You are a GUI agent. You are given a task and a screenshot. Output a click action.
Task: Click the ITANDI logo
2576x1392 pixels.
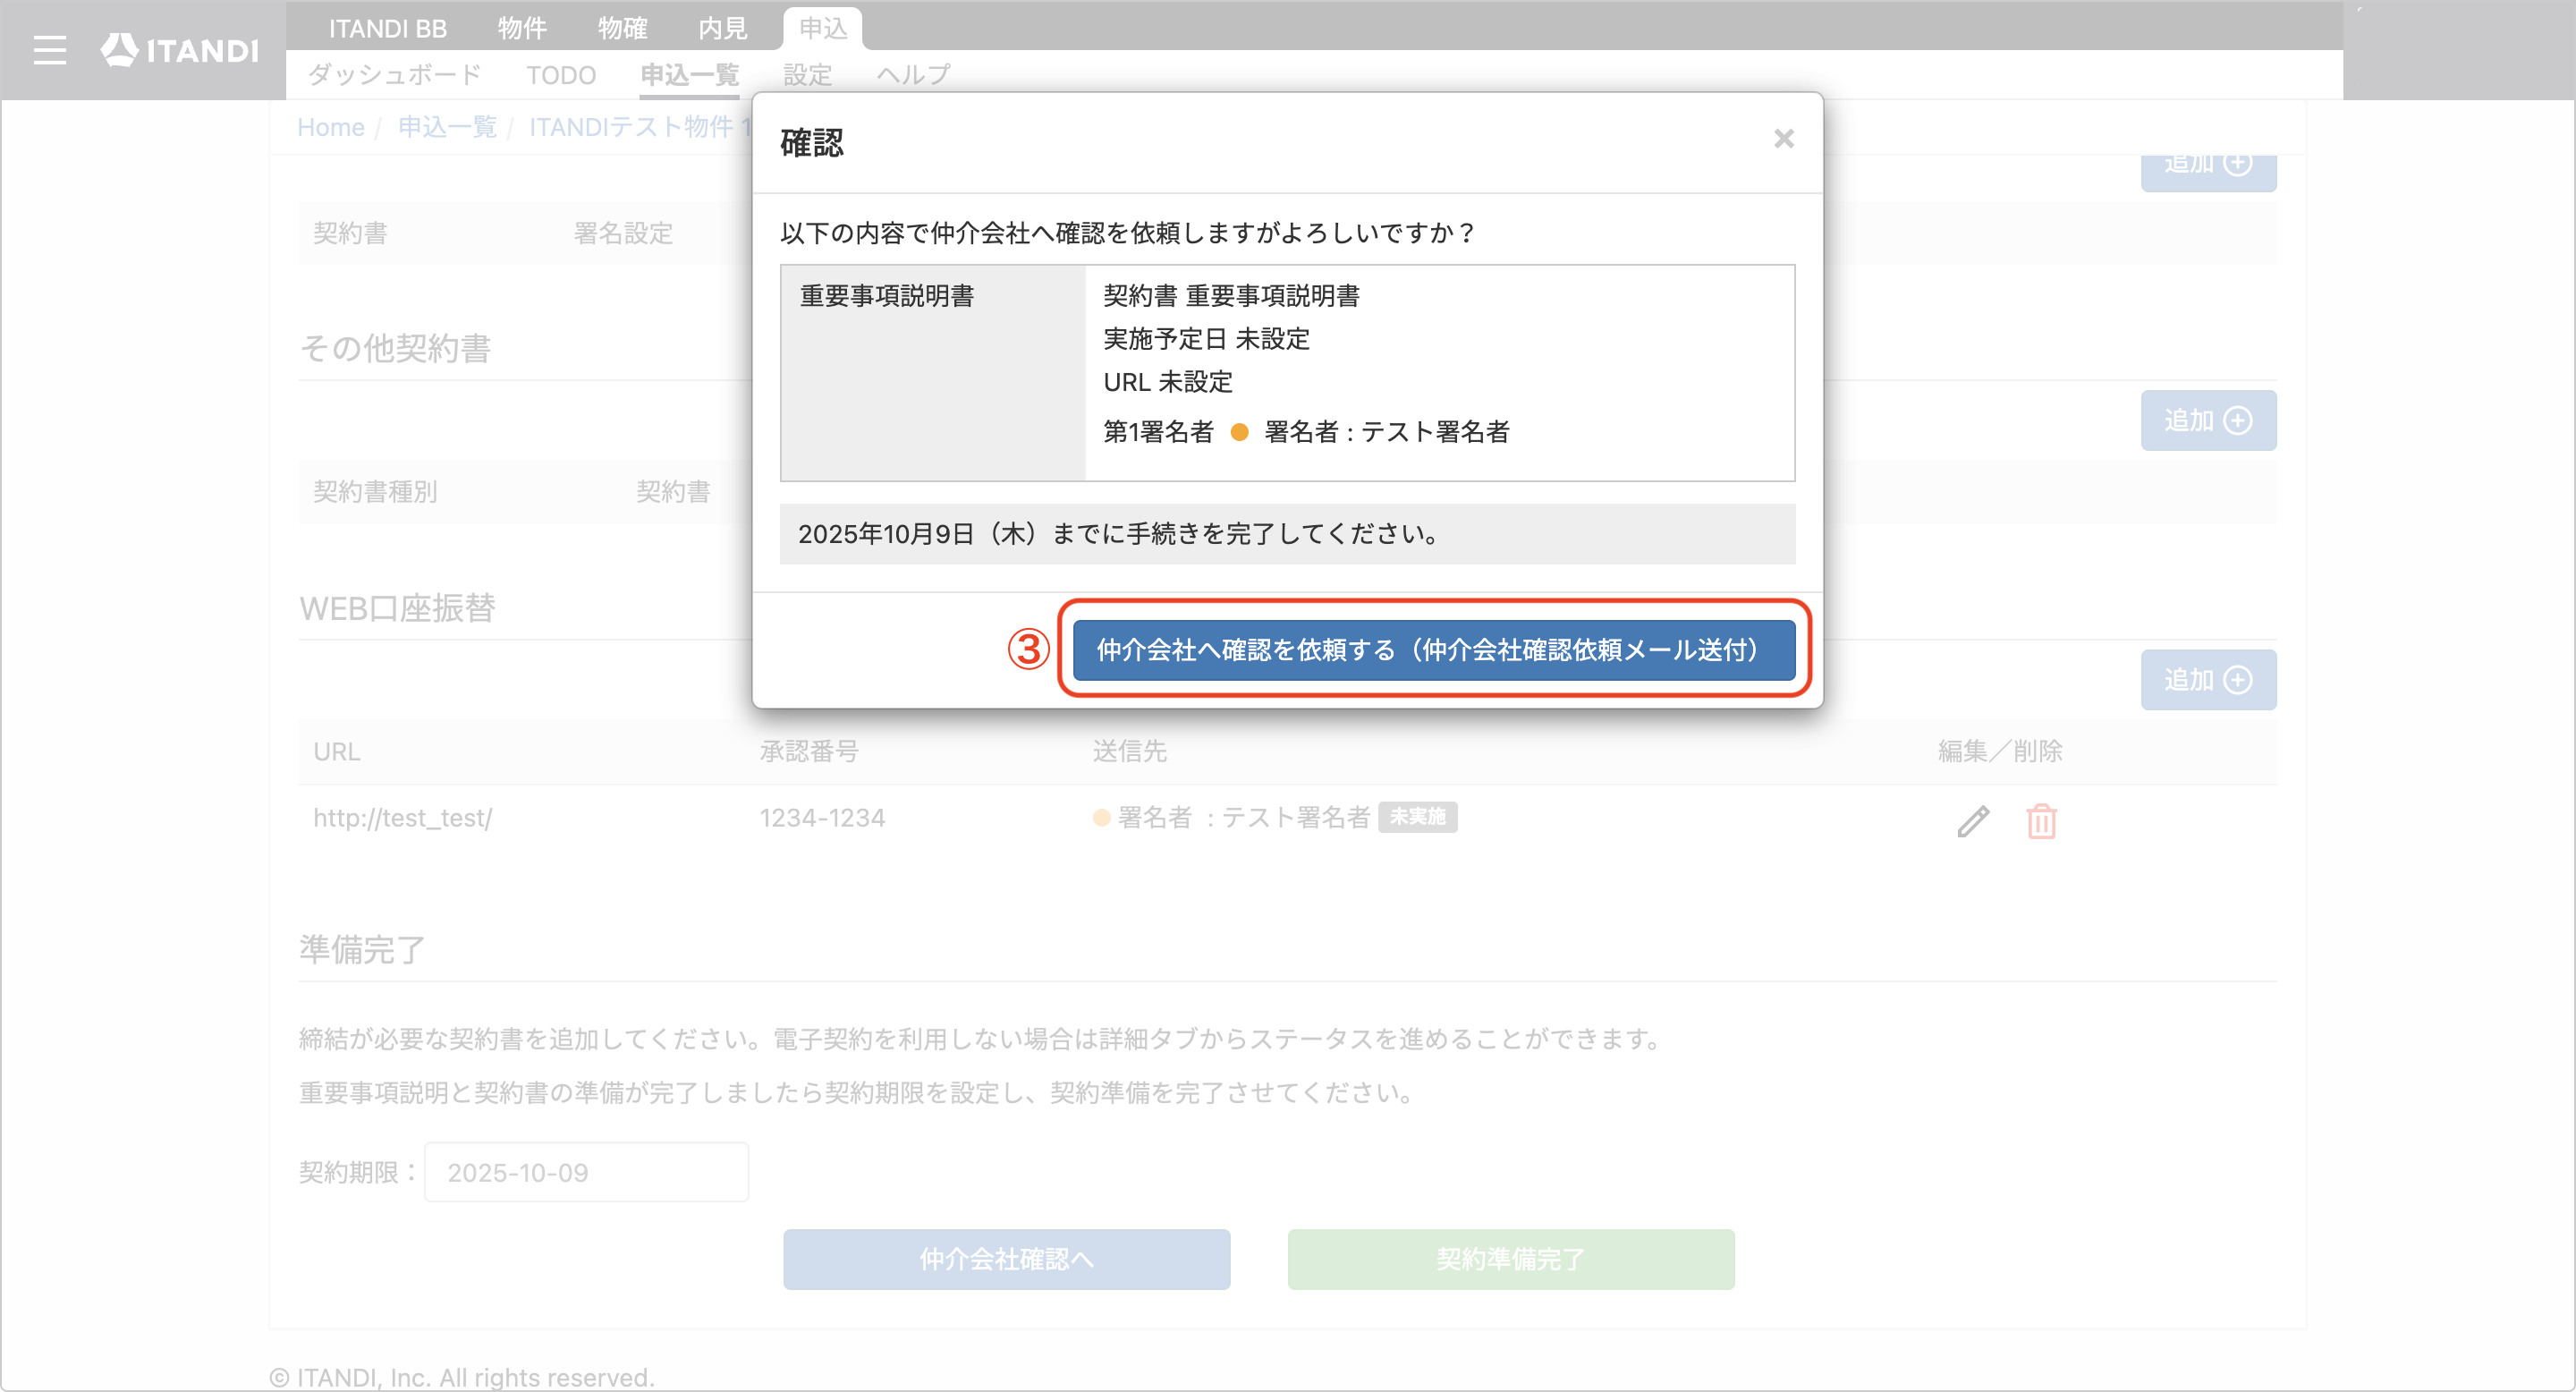pos(179,50)
